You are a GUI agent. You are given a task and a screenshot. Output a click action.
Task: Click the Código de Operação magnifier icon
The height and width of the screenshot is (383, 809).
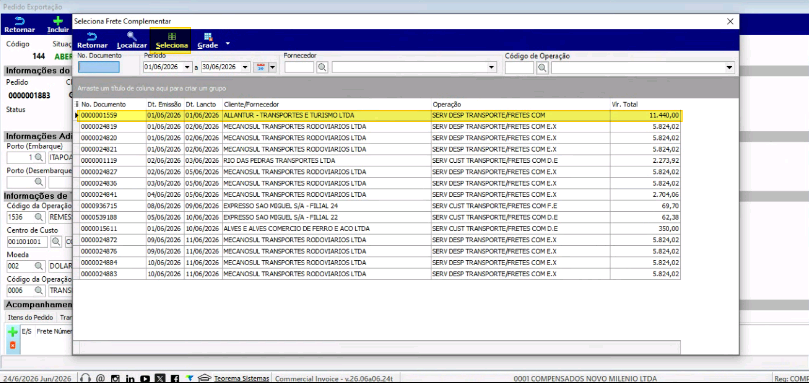click(x=542, y=67)
